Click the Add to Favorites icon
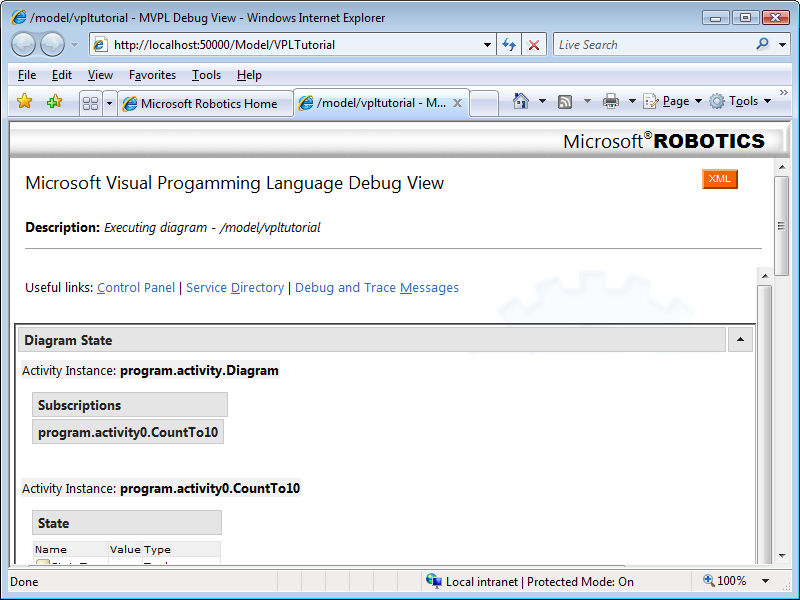 coord(54,102)
